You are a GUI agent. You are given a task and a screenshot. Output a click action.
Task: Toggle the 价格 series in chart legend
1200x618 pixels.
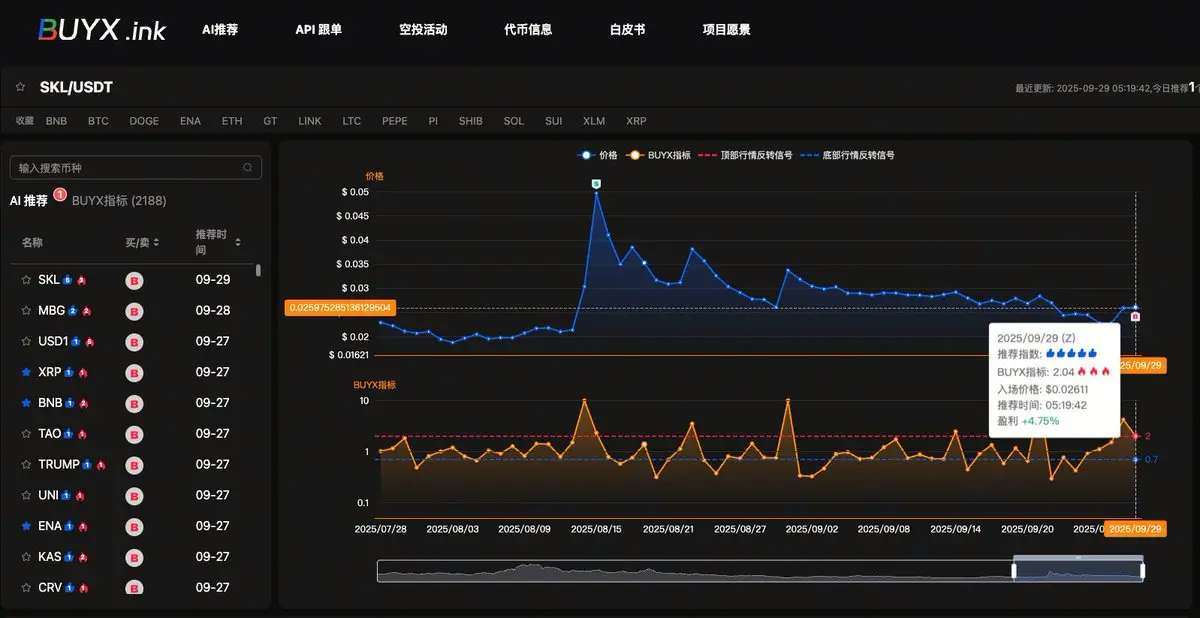(x=598, y=155)
